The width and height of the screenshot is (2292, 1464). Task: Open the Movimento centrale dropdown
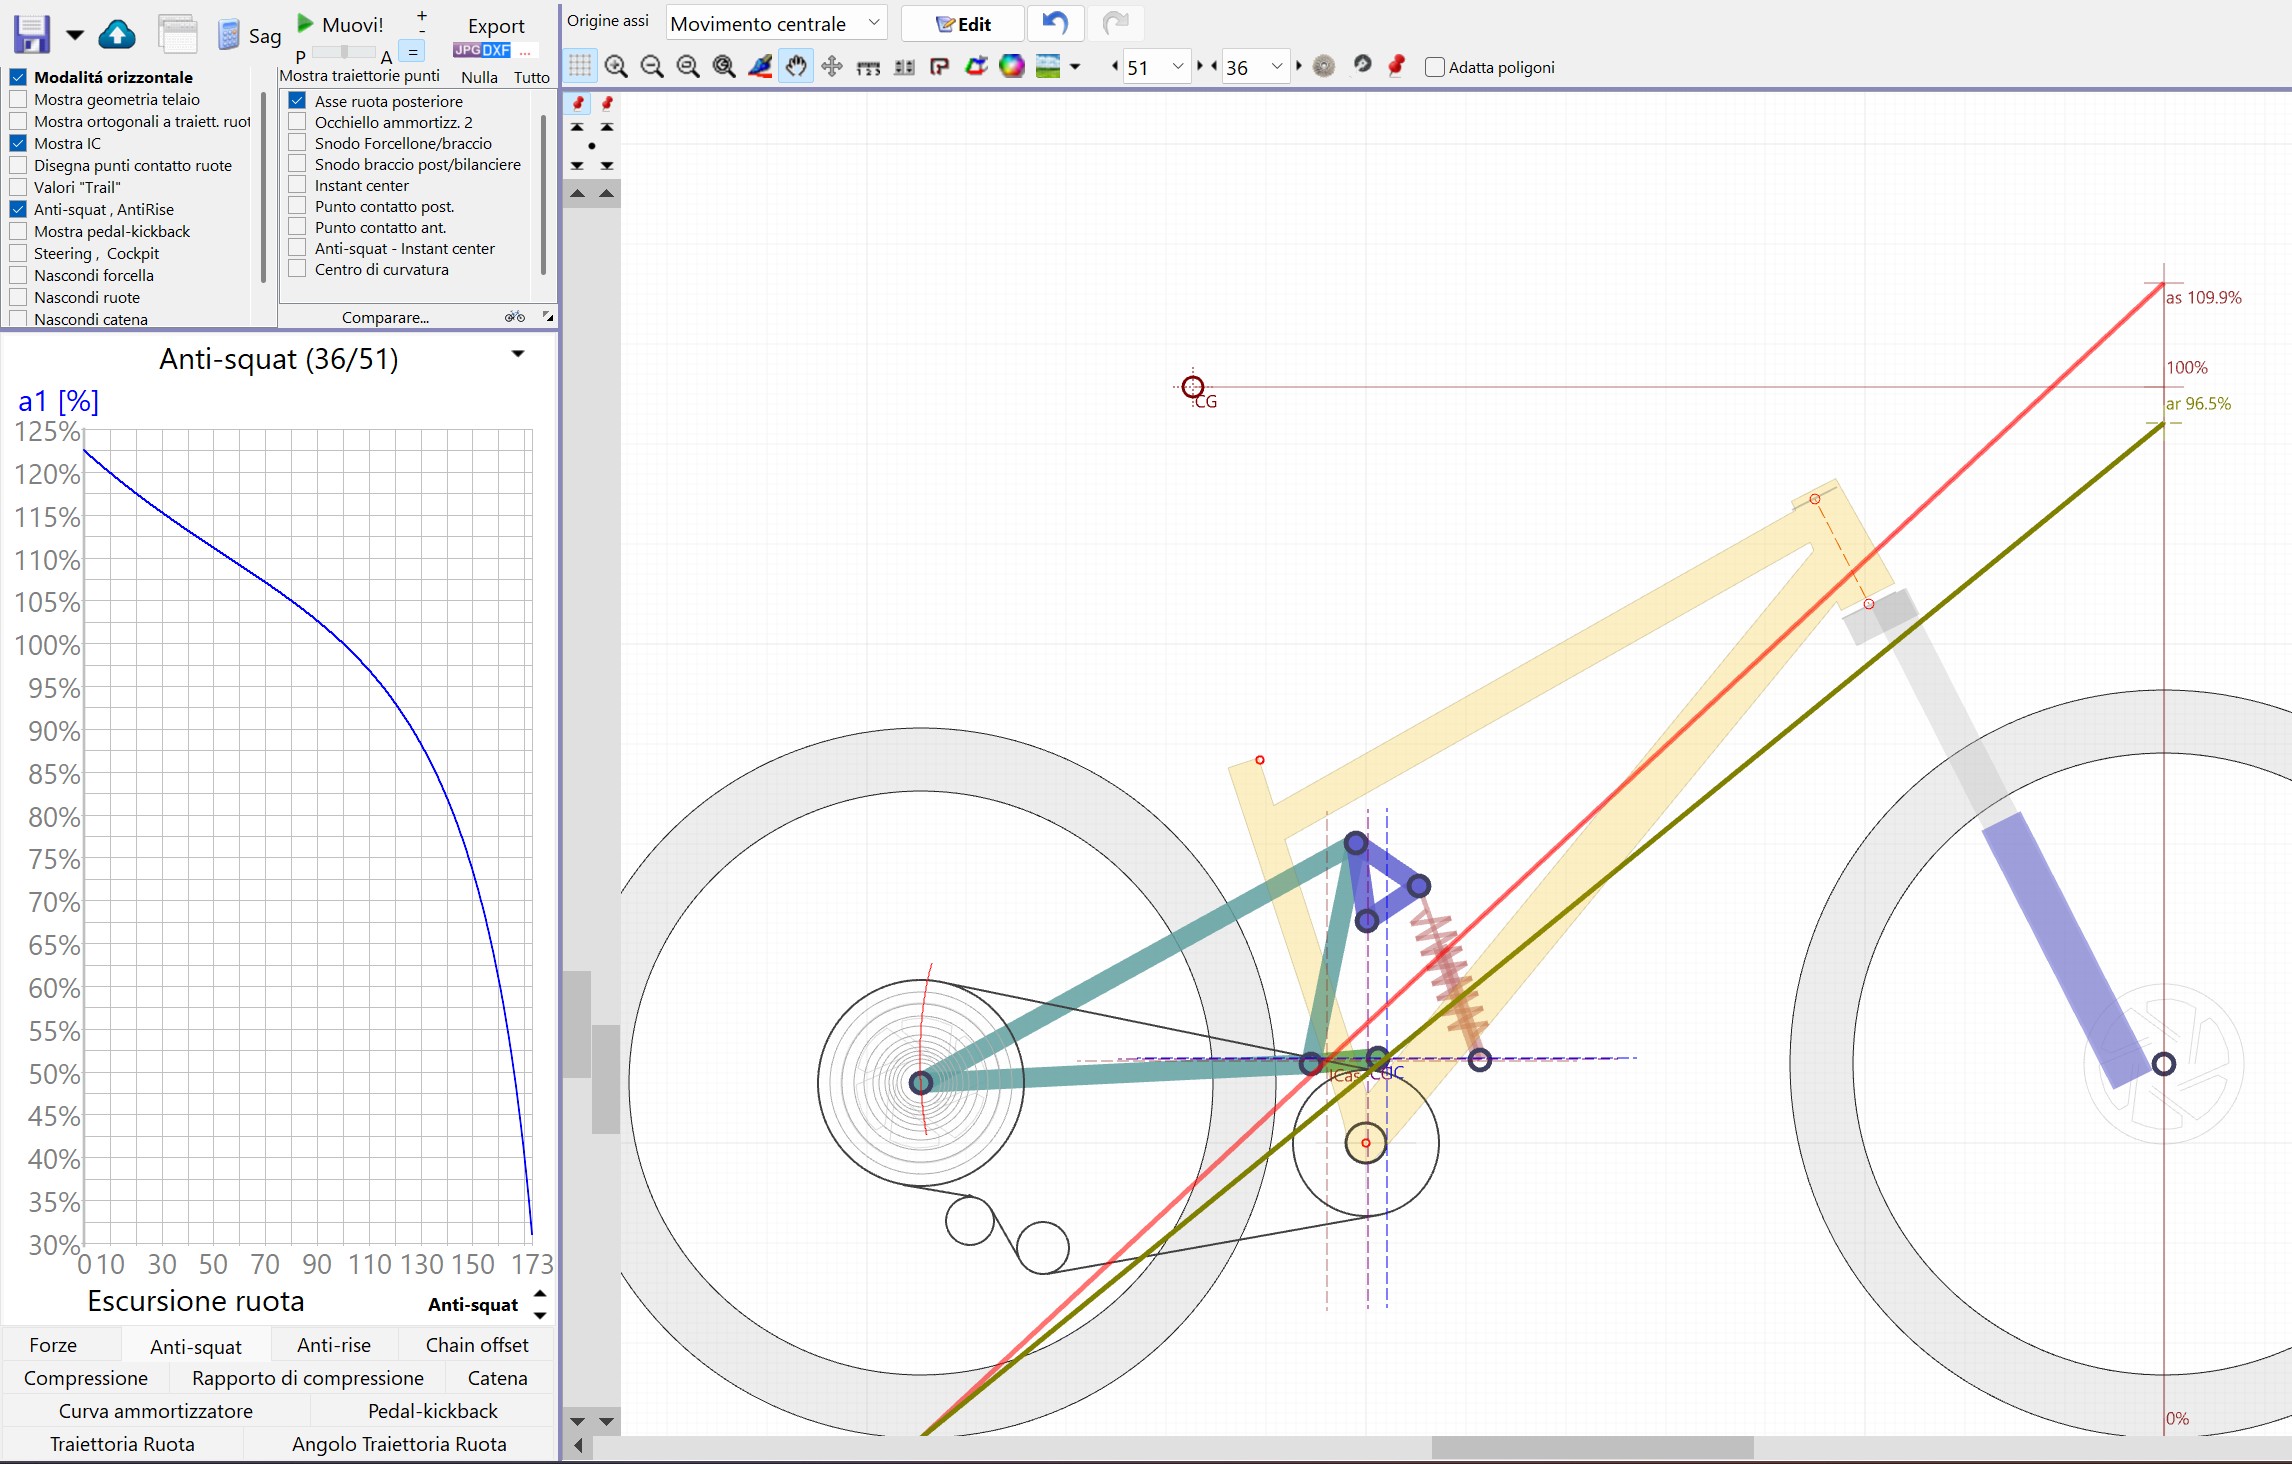click(776, 23)
